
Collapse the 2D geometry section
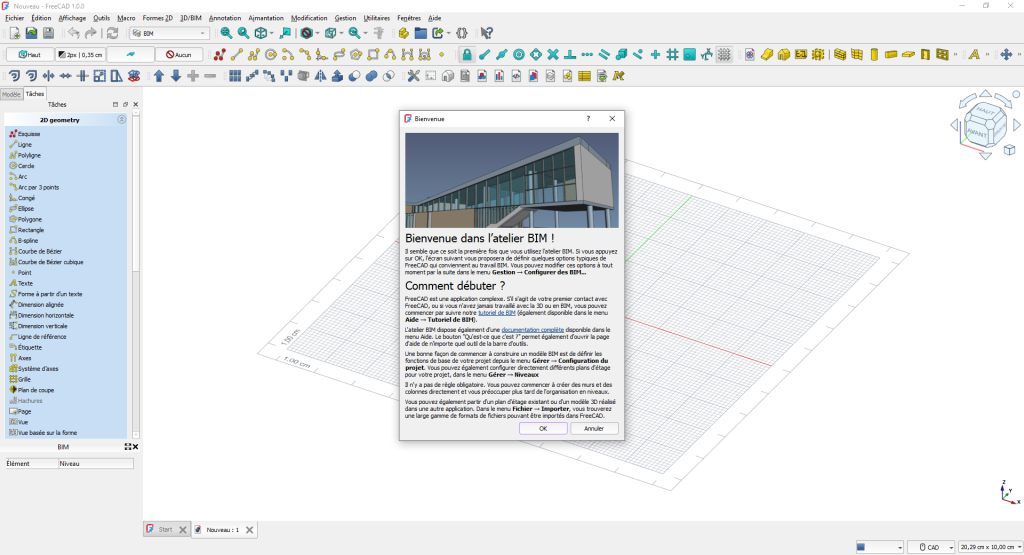(121, 120)
